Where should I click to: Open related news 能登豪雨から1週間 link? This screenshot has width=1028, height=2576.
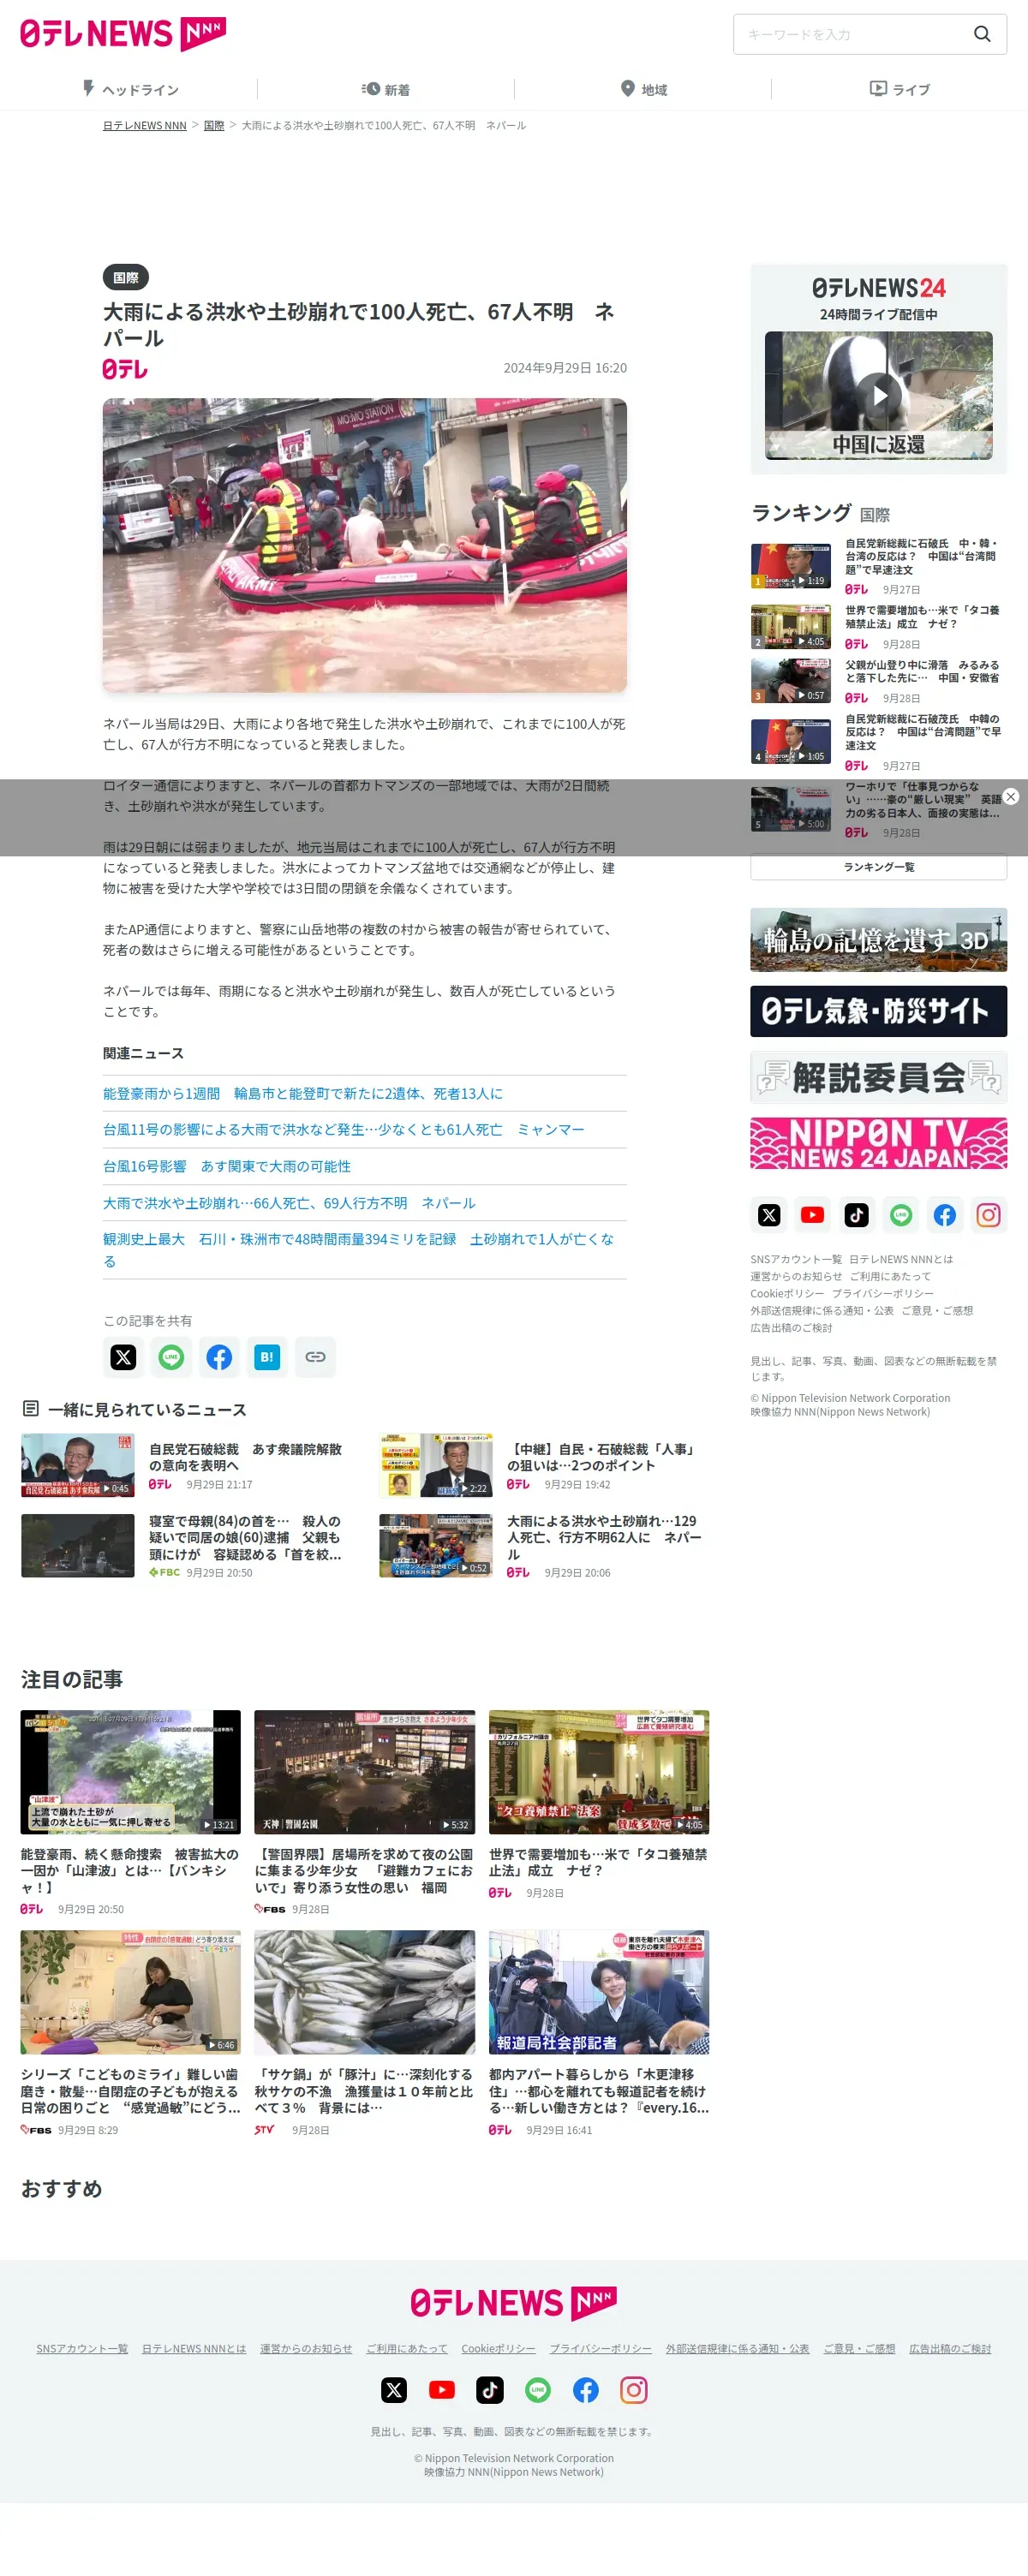pyautogui.click(x=303, y=1093)
